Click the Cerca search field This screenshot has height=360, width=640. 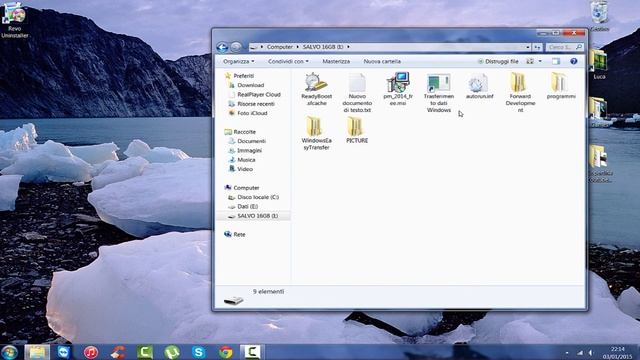564,47
